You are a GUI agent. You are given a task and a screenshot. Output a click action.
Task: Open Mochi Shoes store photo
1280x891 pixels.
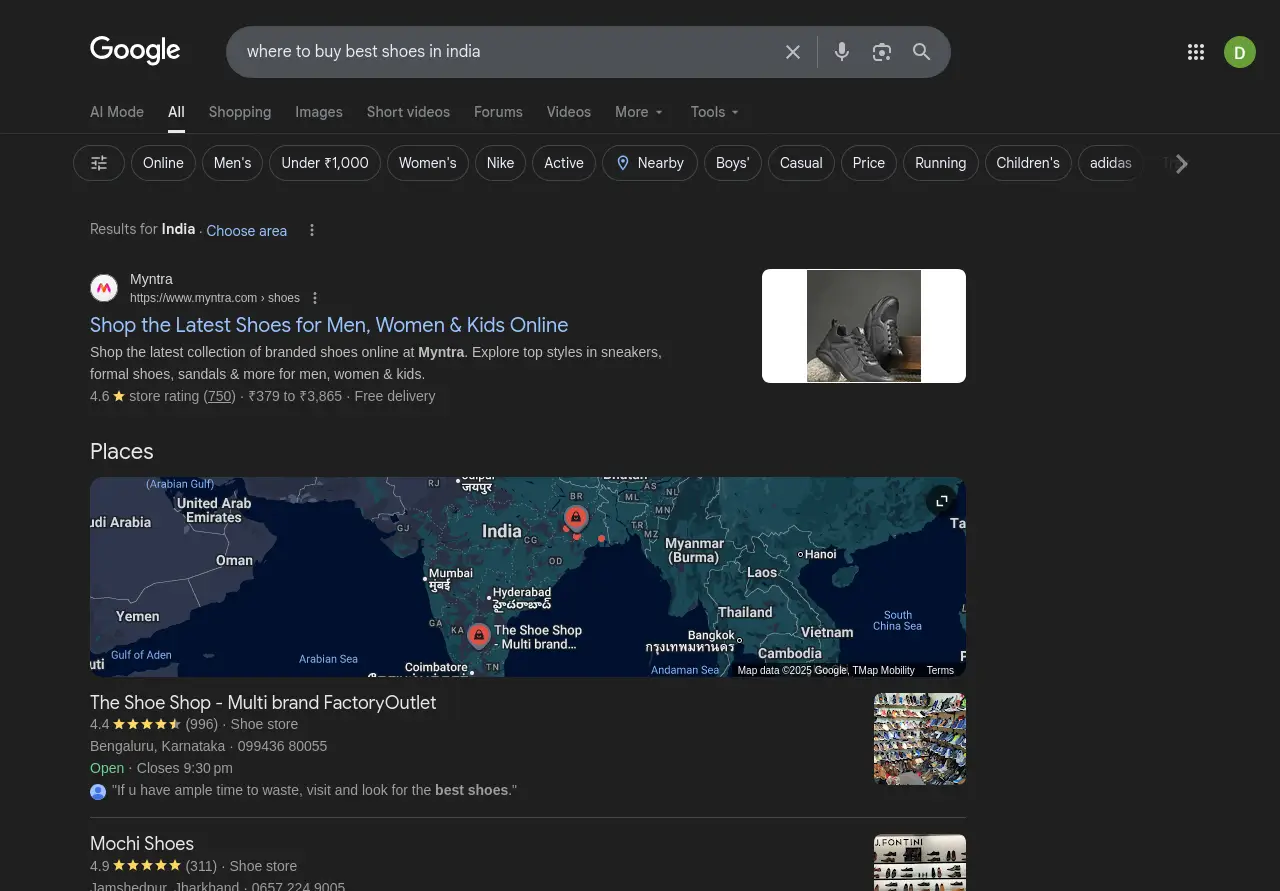[920, 863]
